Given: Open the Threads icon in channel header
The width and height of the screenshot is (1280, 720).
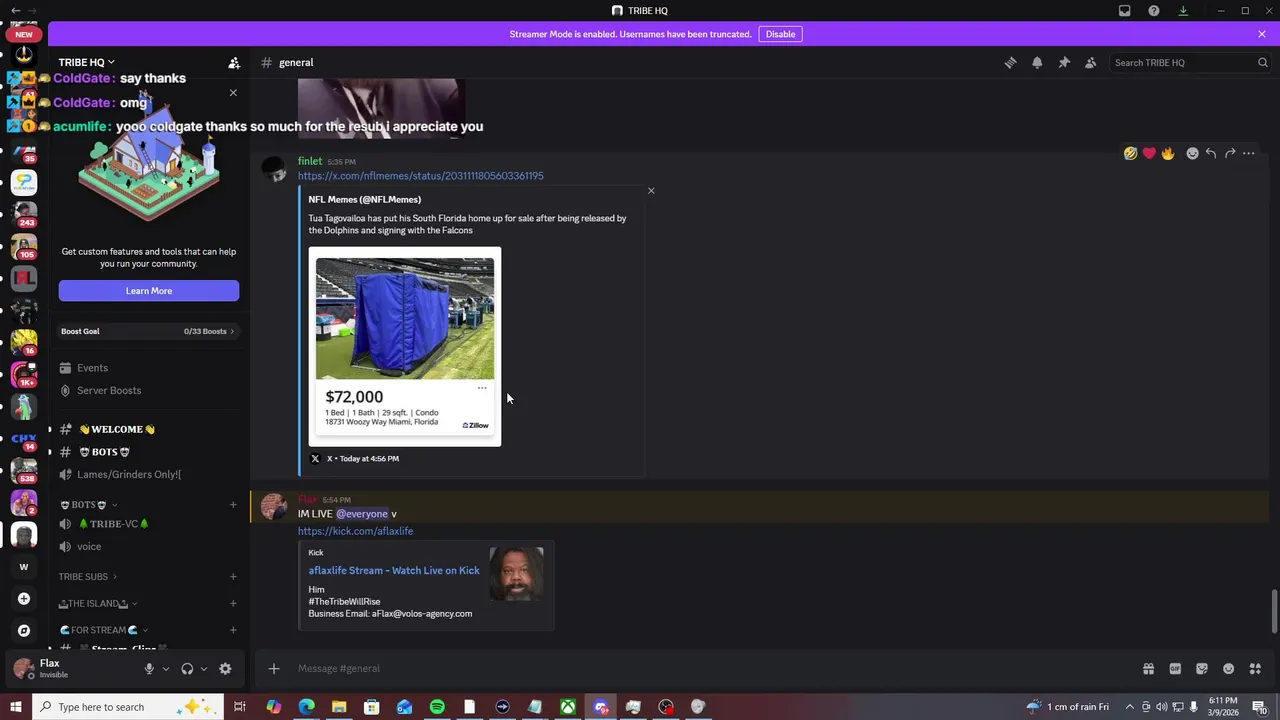Looking at the screenshot, I should coord(1010,62).
